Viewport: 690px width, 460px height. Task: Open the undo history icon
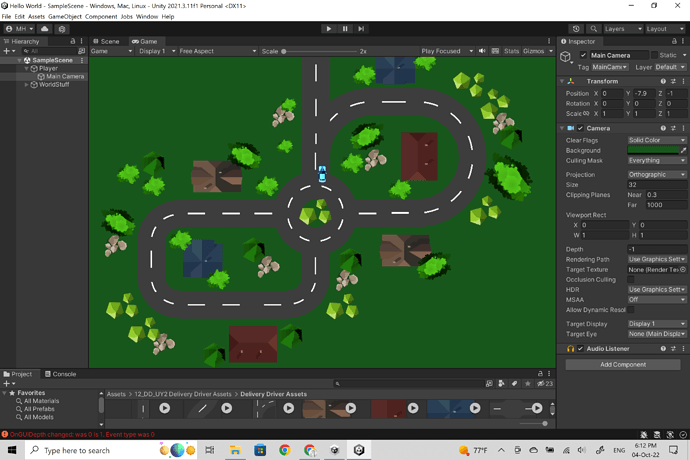click(x=576, y=29)
